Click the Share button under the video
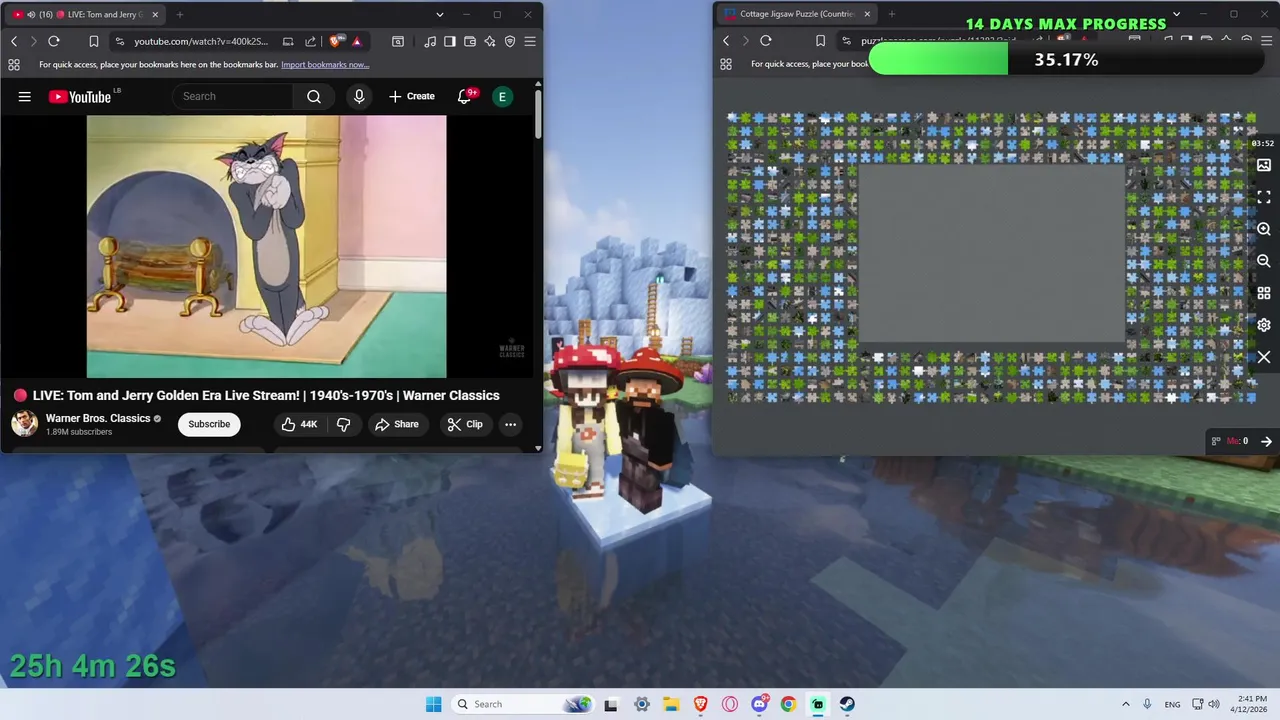The image size is (1280, 720). pos(397,424)
